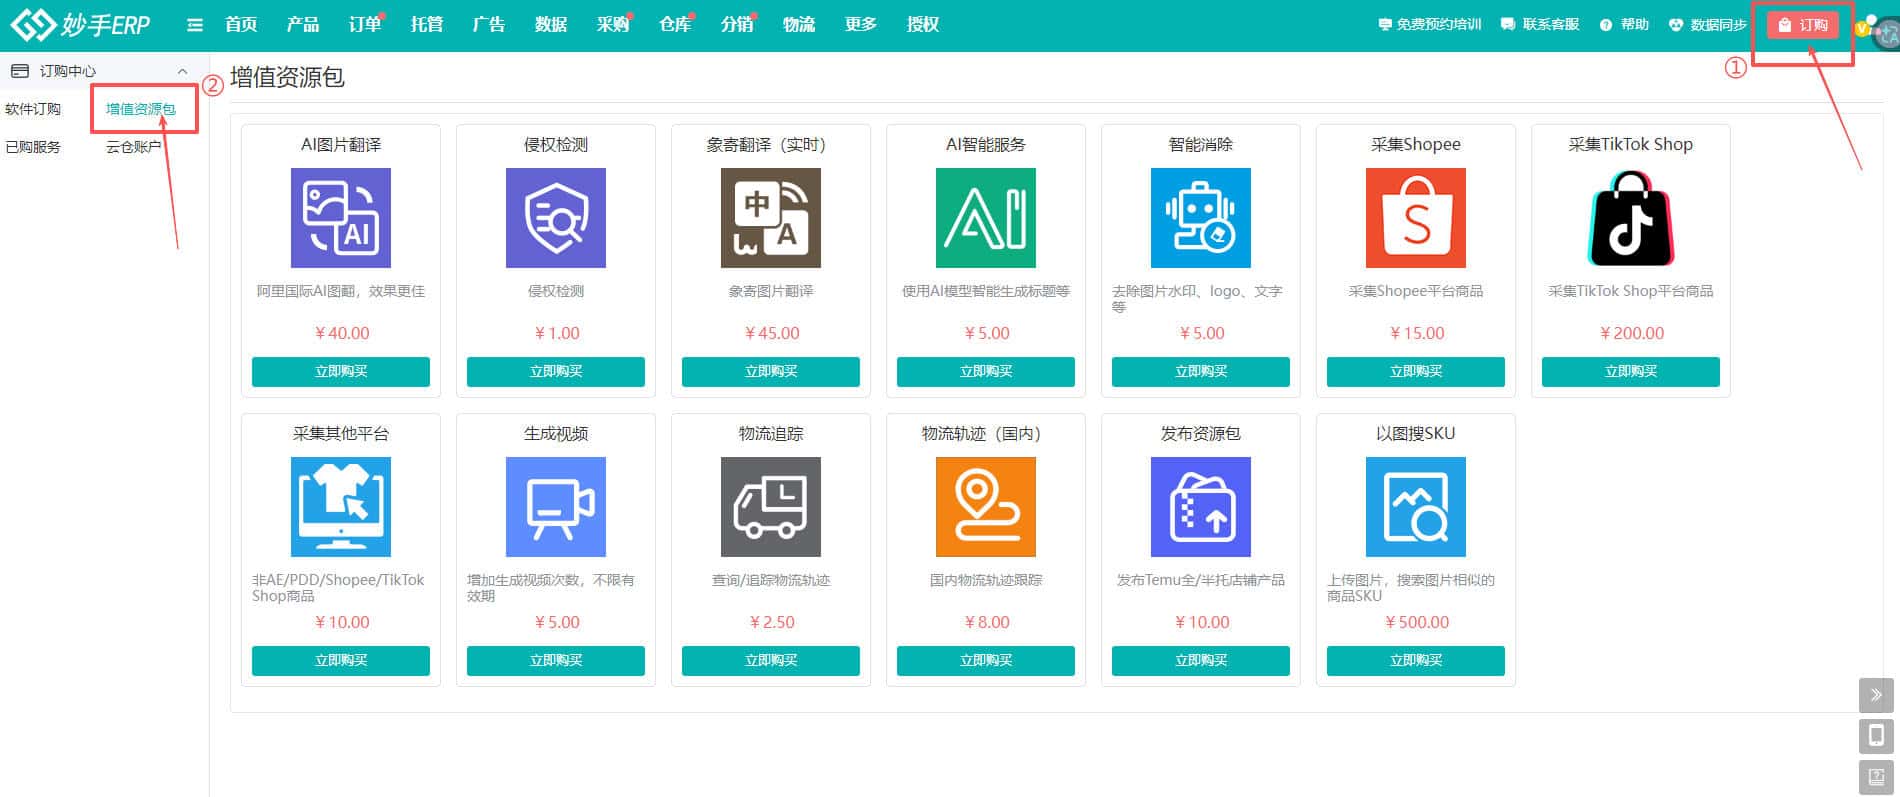
Task: Click the 阿里国际AI图翻 description text
Action: (341, 291)
